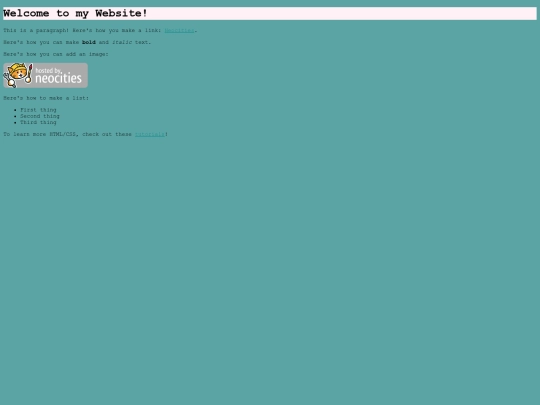
Task: Click the bold word in the paragraph
Action: 89,42
